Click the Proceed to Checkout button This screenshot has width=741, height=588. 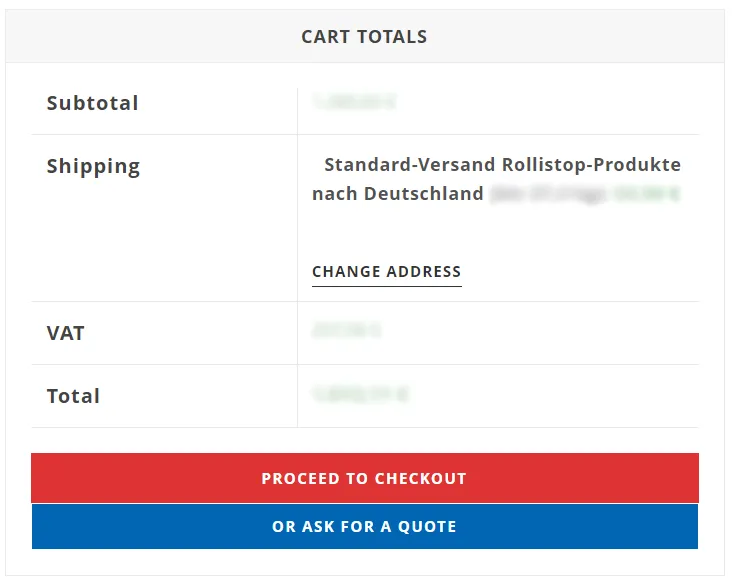pos(364,478)
